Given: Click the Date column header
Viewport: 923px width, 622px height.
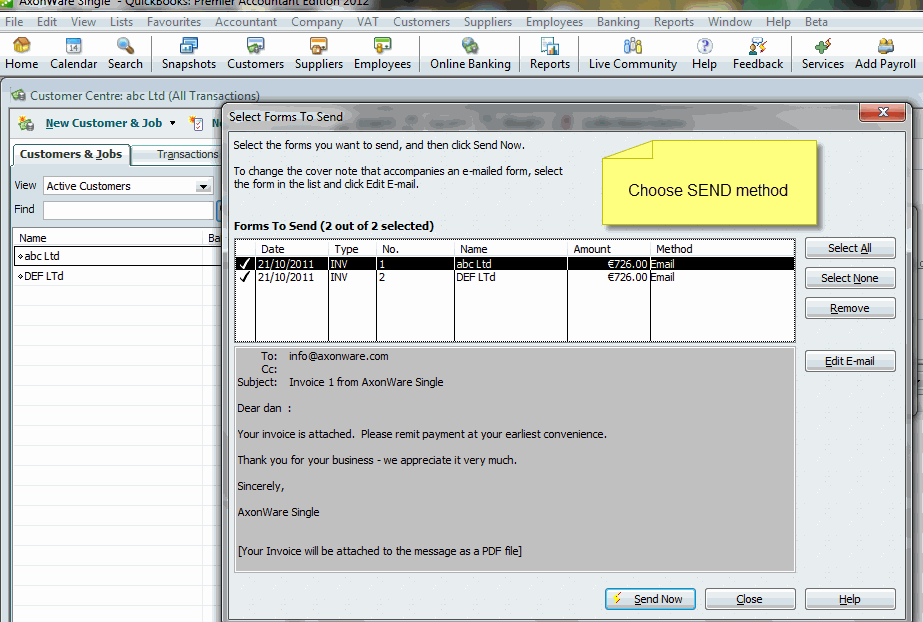Looking at the screenshot, I should (x=292, y=249).
